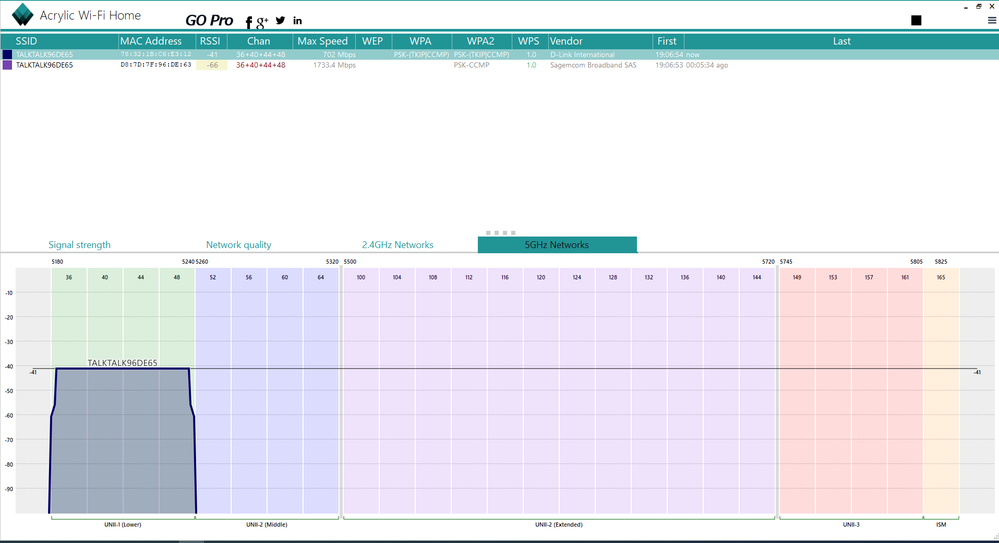Image resolution: width=999 pixels, height=543 pixels.
Task: Switch to the Network quality tab
Action: 238,245
